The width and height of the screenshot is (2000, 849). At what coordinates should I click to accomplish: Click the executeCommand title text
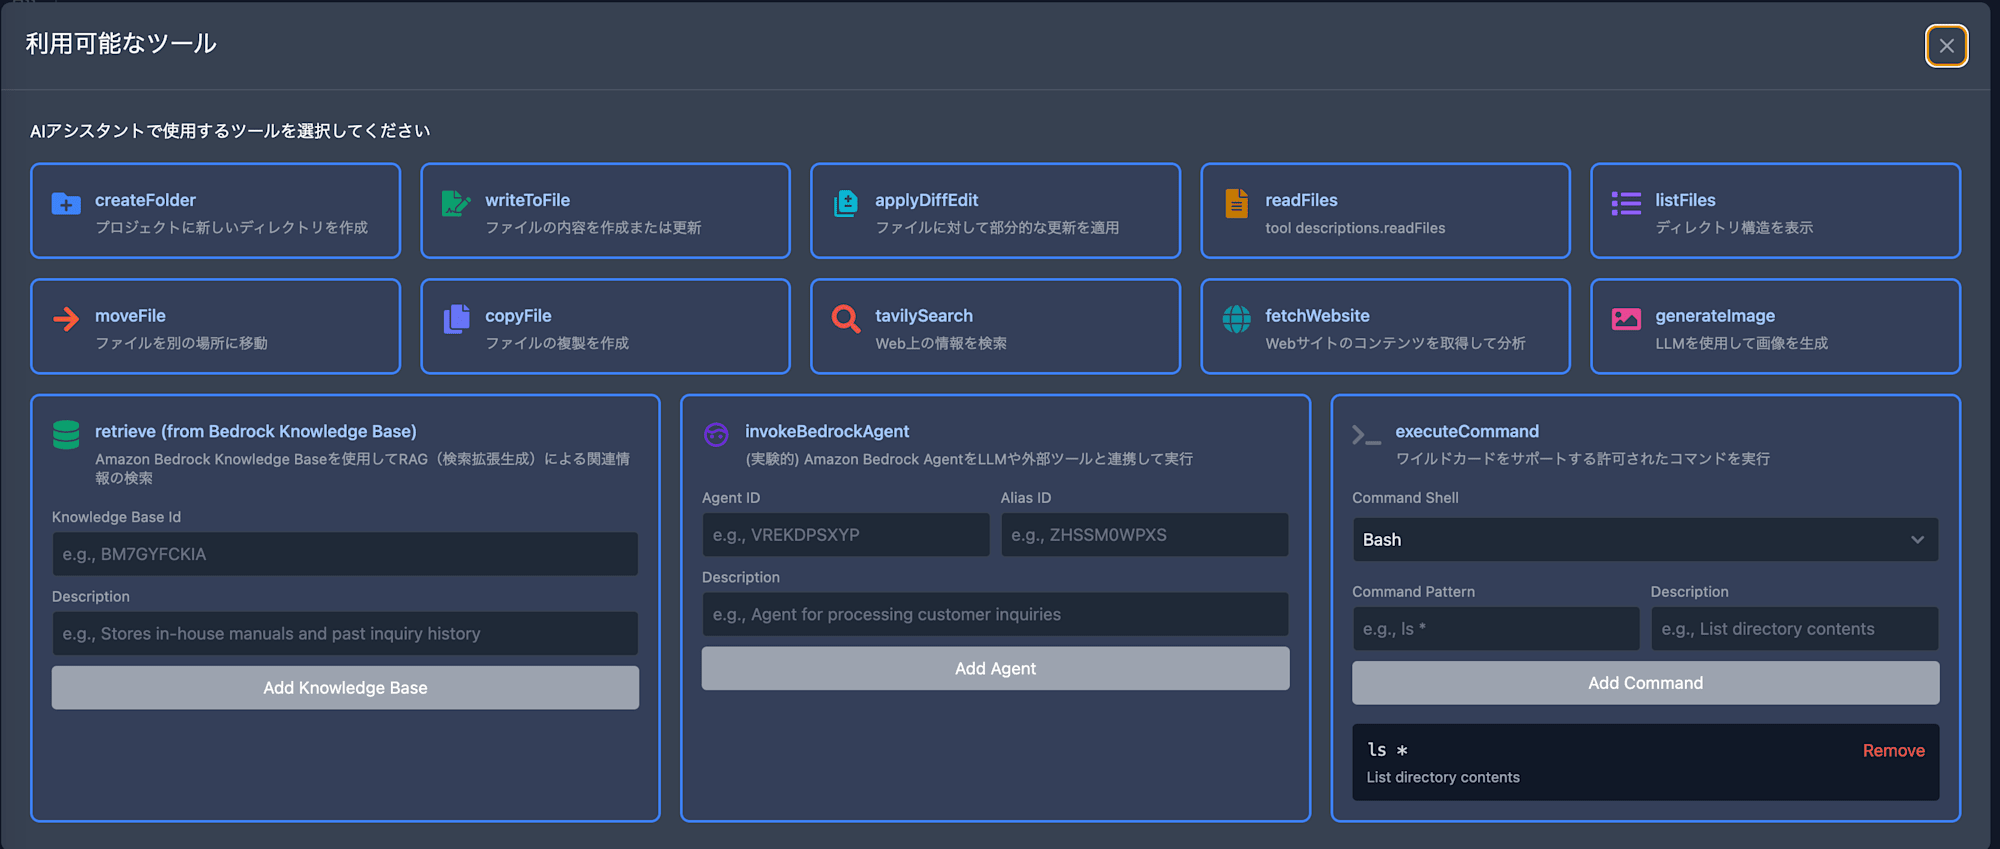1467,431
